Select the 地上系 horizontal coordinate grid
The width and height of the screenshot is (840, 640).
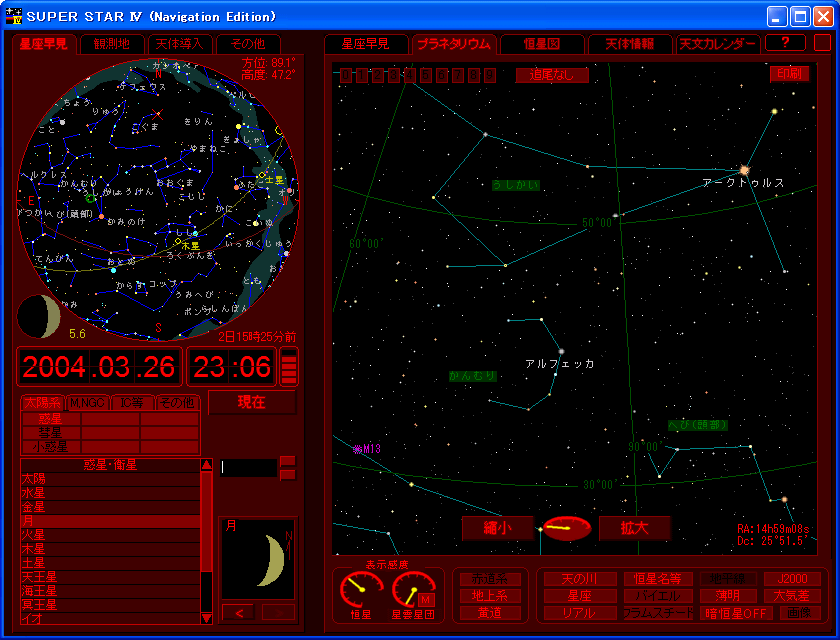pos(490,596)
